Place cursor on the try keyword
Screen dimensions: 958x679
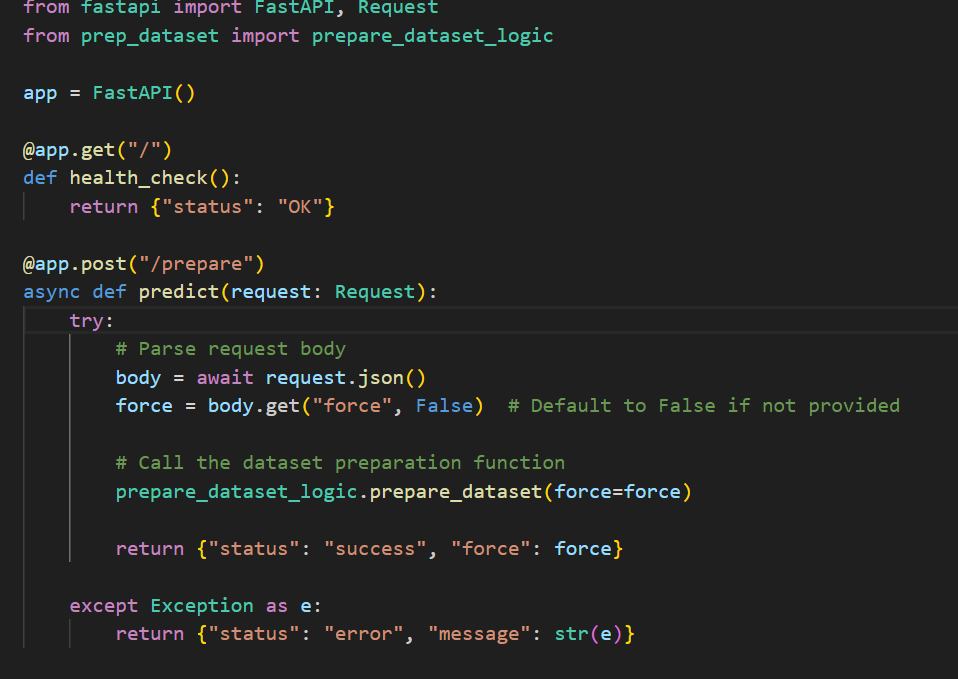click(87, 321)
